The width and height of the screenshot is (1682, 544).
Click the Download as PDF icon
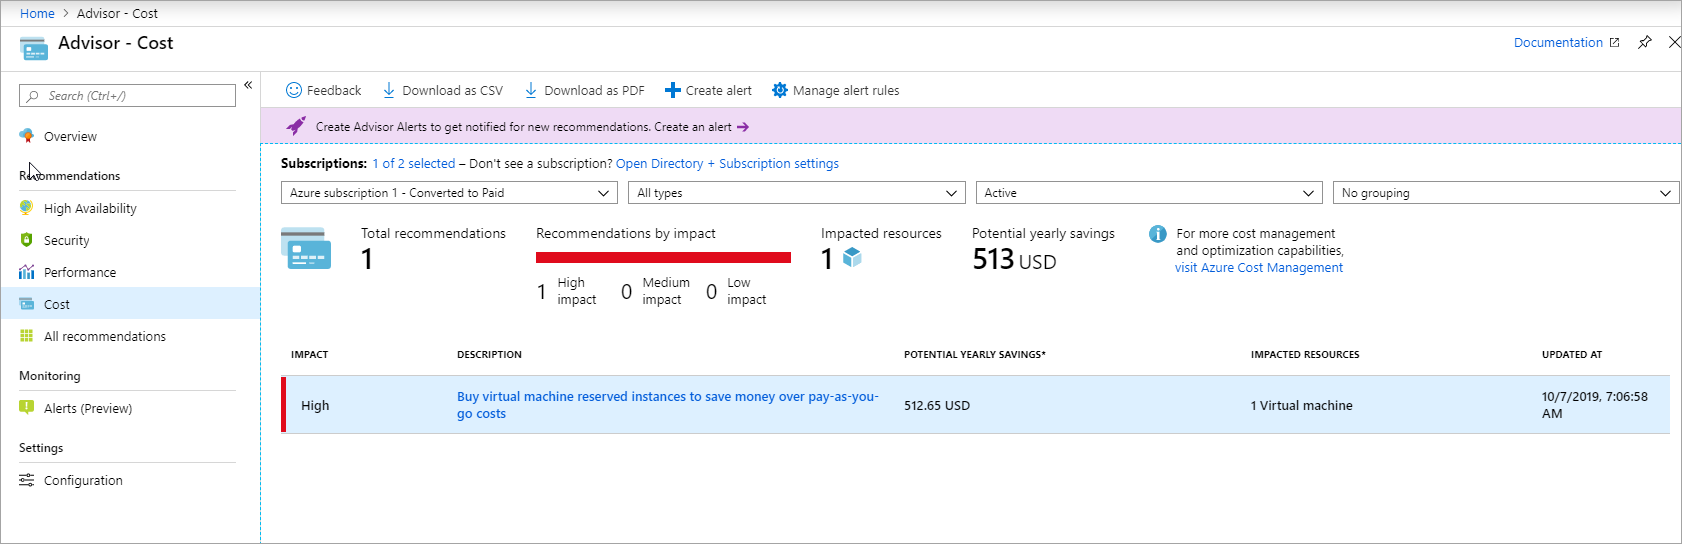click(x=531, y=90)
